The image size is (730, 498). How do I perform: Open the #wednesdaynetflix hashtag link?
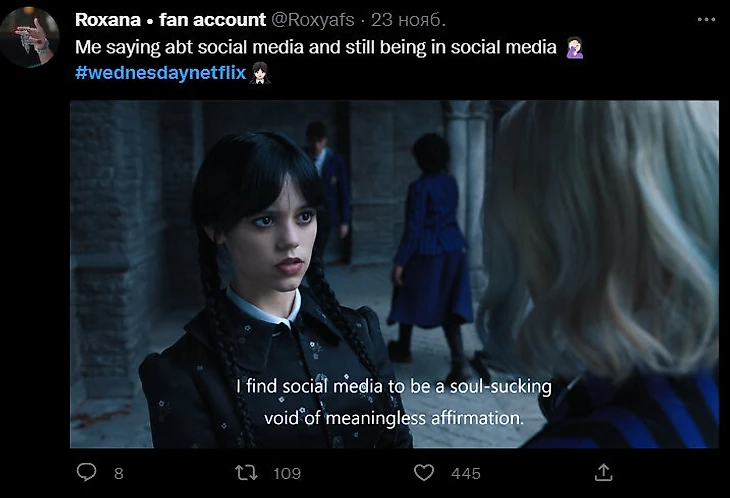pos(160,73)
